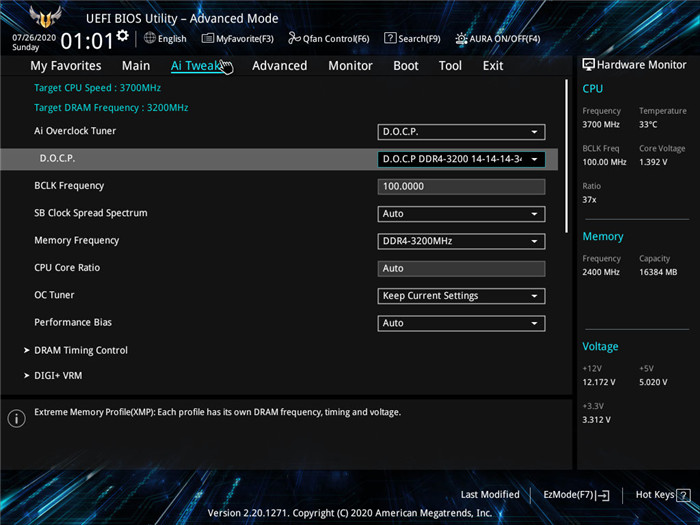Click the AURA light bulb icon

(x=461, y=38)
